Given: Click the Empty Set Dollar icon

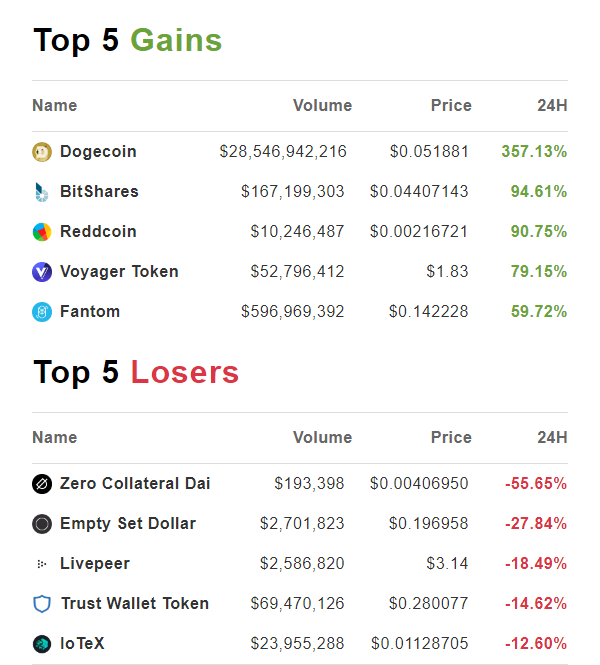Looking at the screenshot, I should pyautogui.click(x=41, y=524).
